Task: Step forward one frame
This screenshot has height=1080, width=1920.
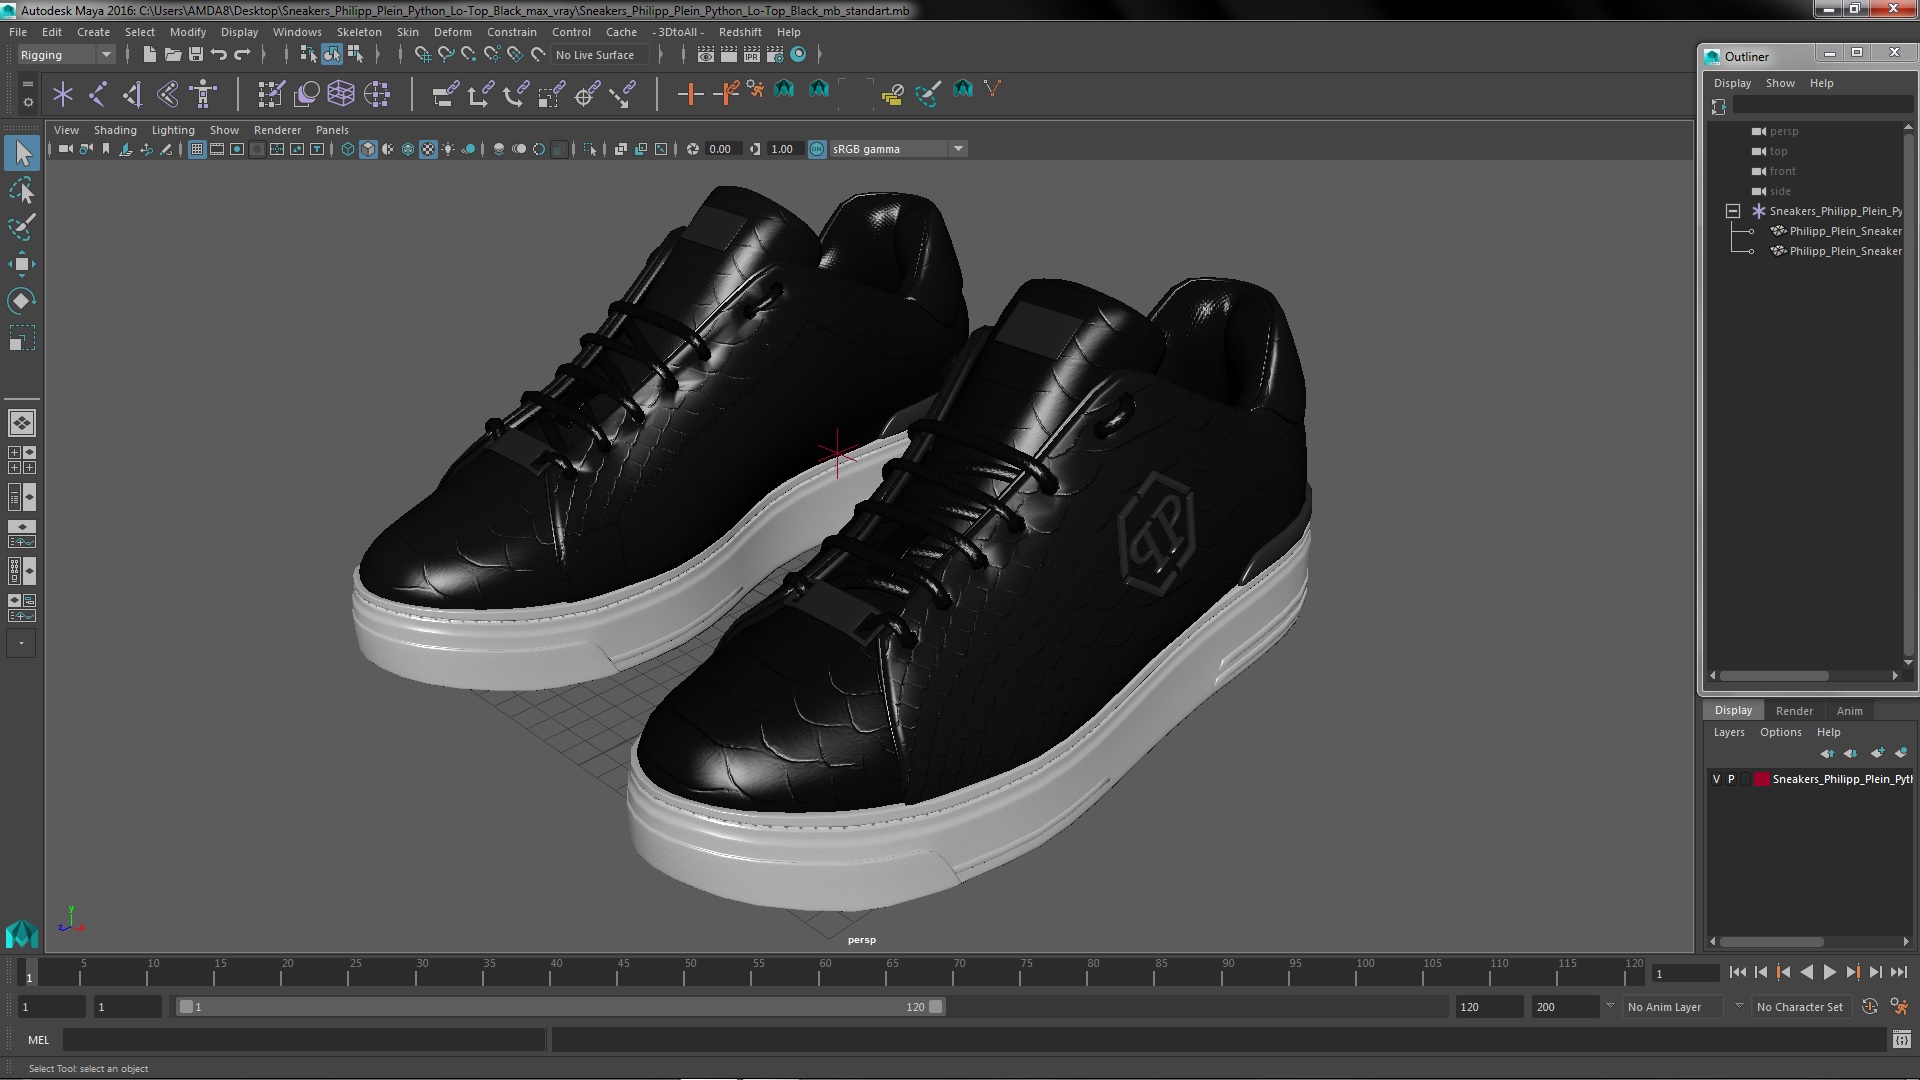Action: pos(1875,972)
